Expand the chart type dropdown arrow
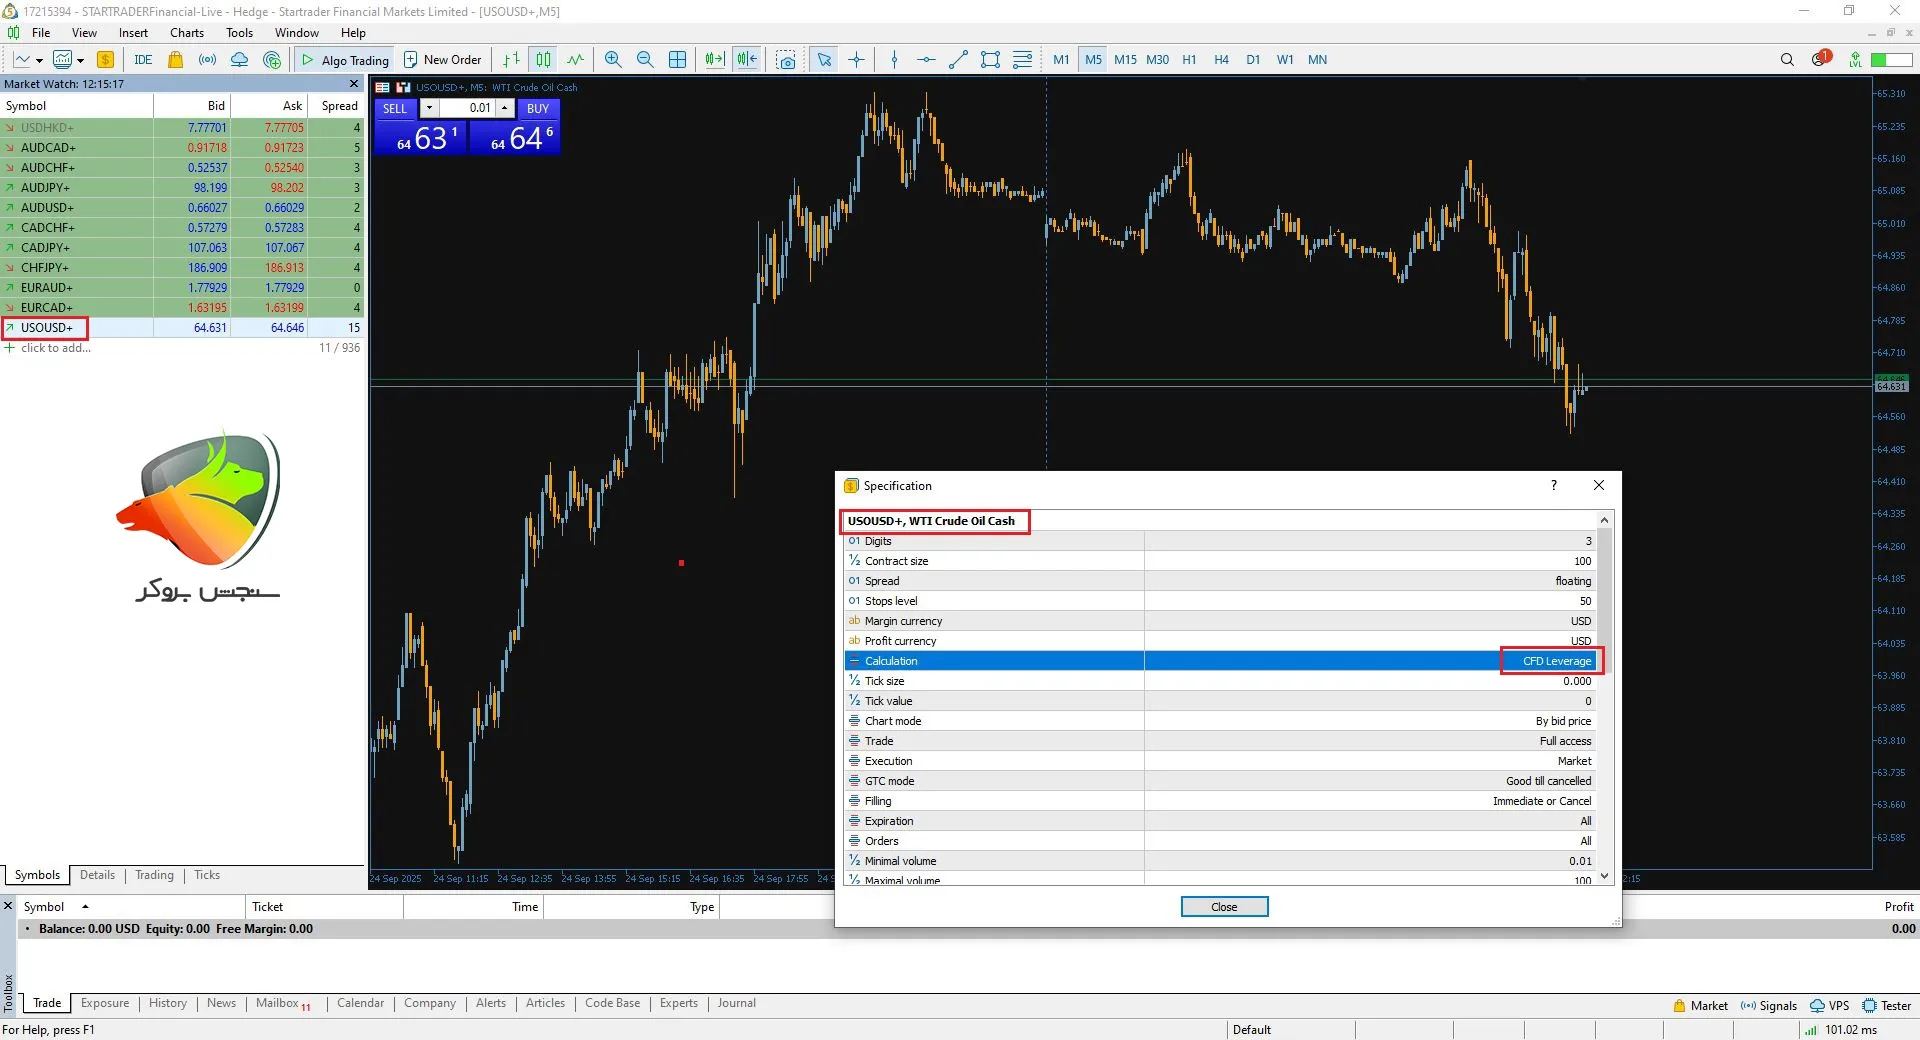Screen dimensions: 1920x1040 39,60
